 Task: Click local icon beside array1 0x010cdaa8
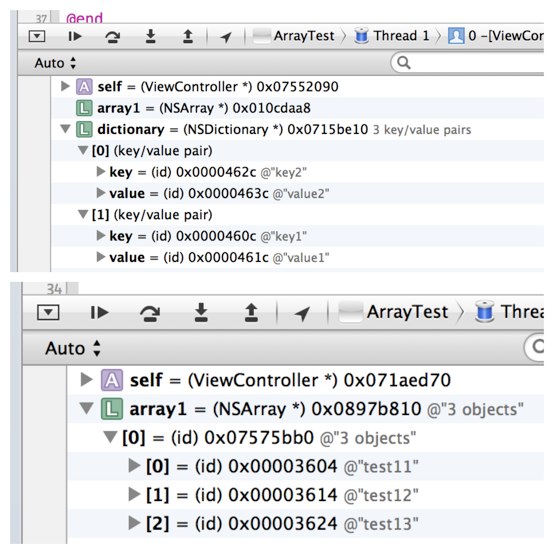pyautogui.click(x=84, y=108)
